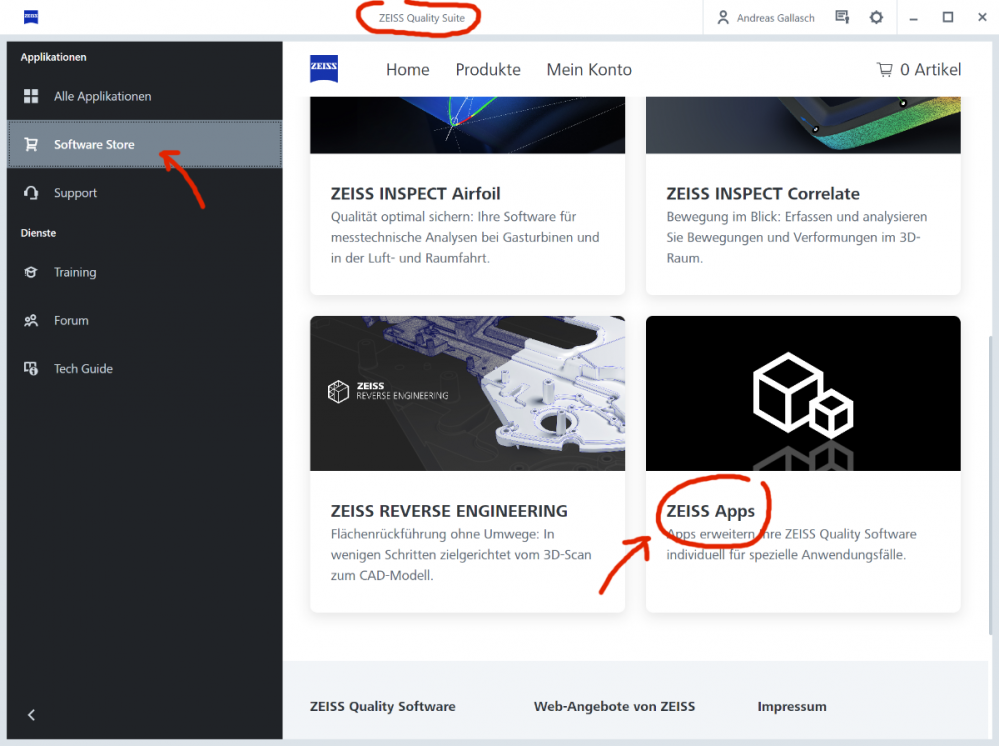Screen dimensions: 999x746
Task: Open the Home menu item
Action: pyautogui.click(x=407, y=69)
